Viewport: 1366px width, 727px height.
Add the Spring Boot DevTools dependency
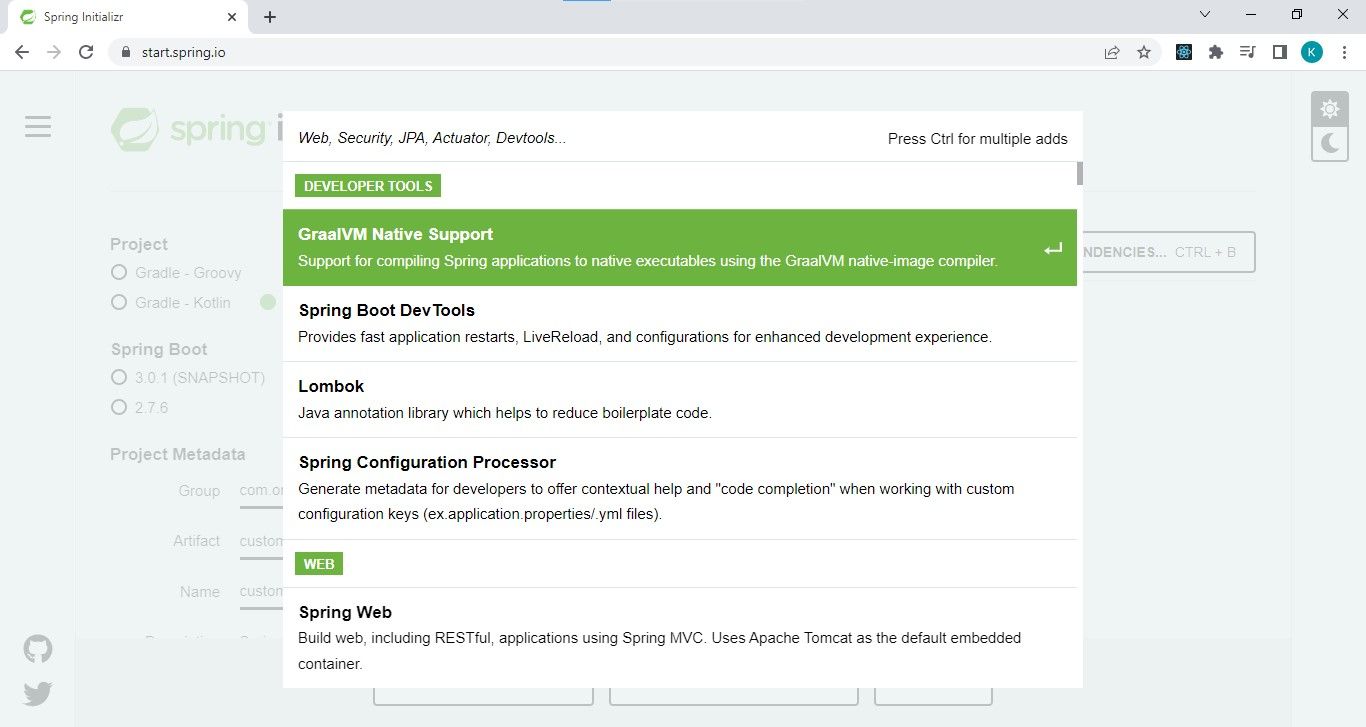(680, 323)
